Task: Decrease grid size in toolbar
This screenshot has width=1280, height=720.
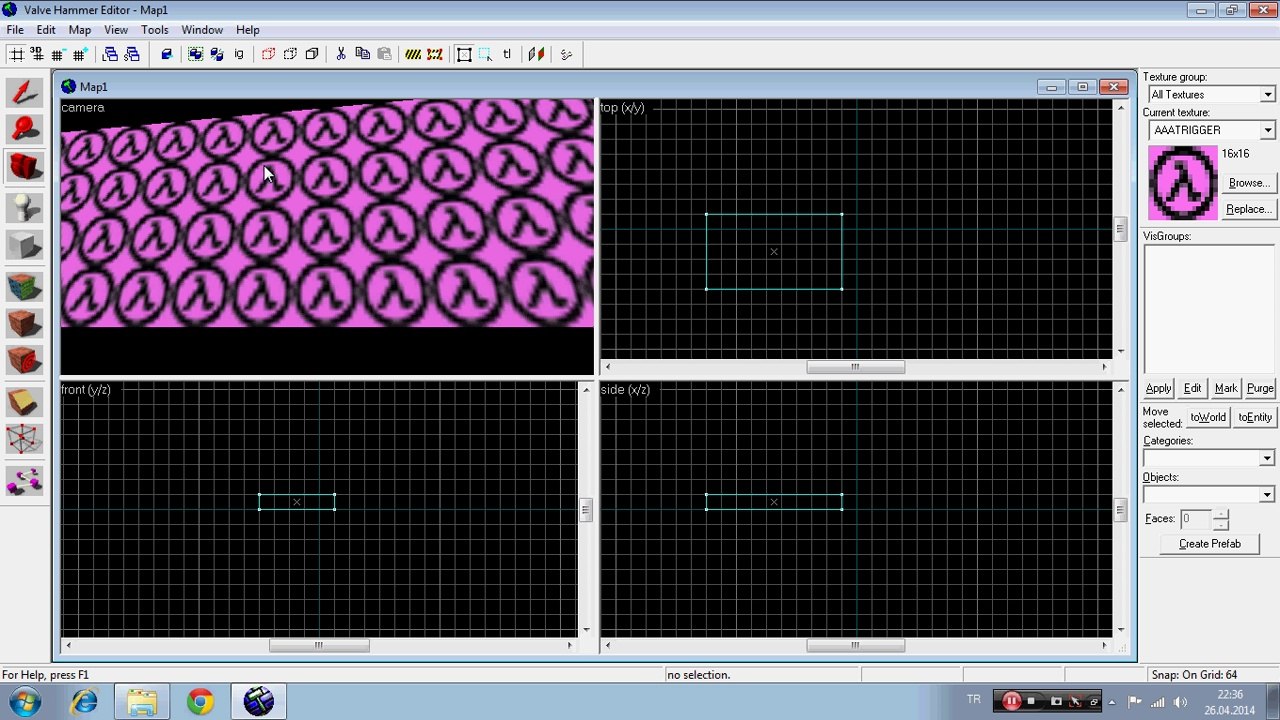Action: pos(58,54)
